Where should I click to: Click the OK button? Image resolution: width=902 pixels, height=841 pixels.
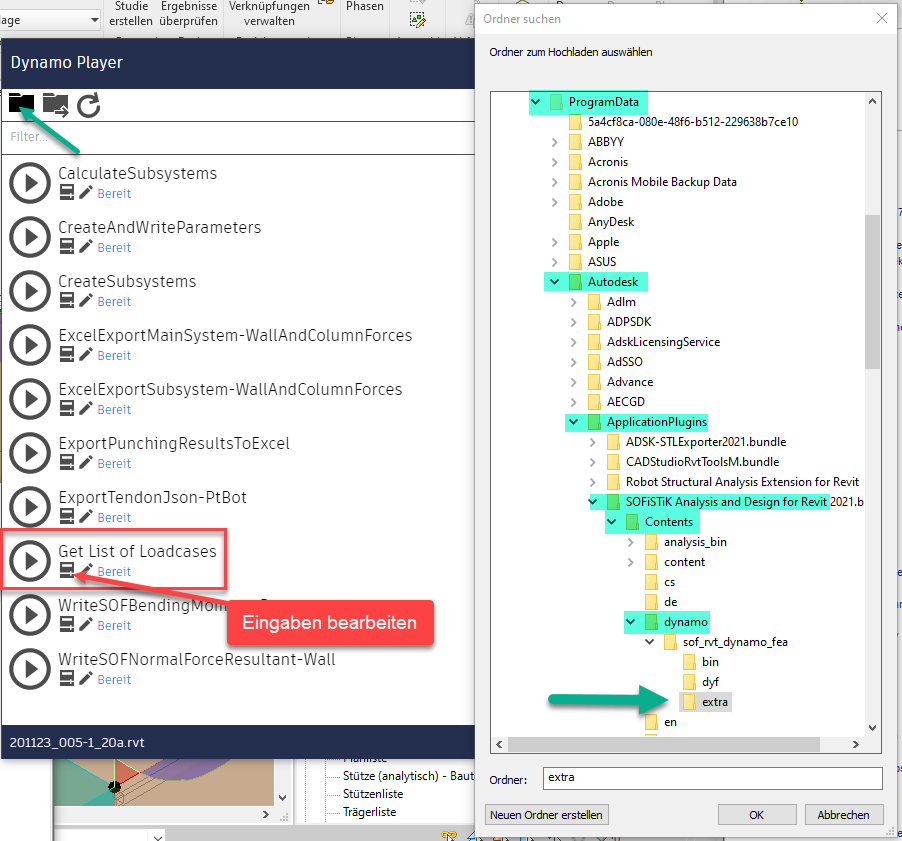(757, 815)
